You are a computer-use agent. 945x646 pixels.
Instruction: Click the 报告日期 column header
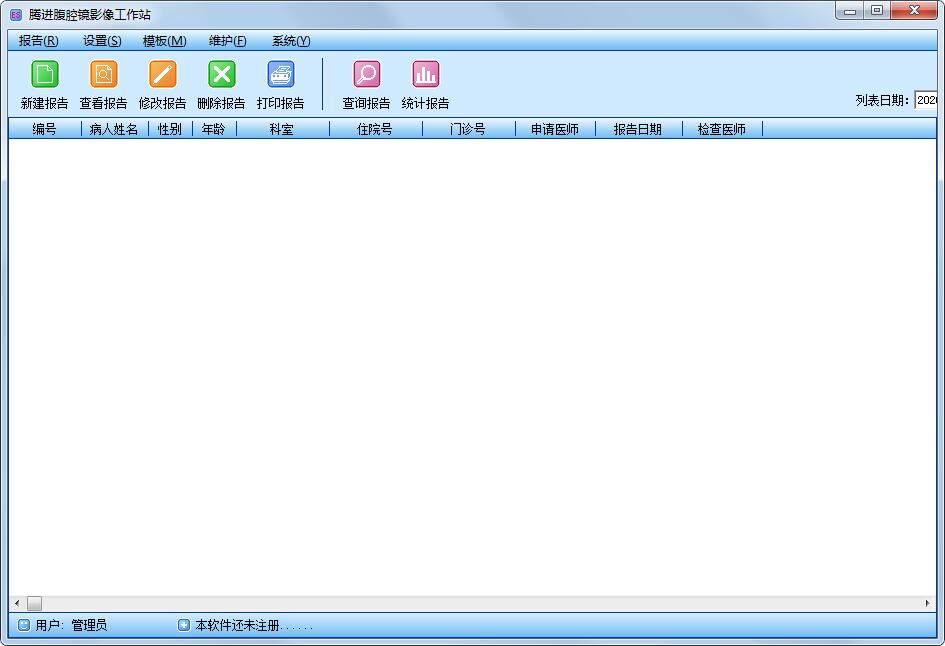pos(638,129)
